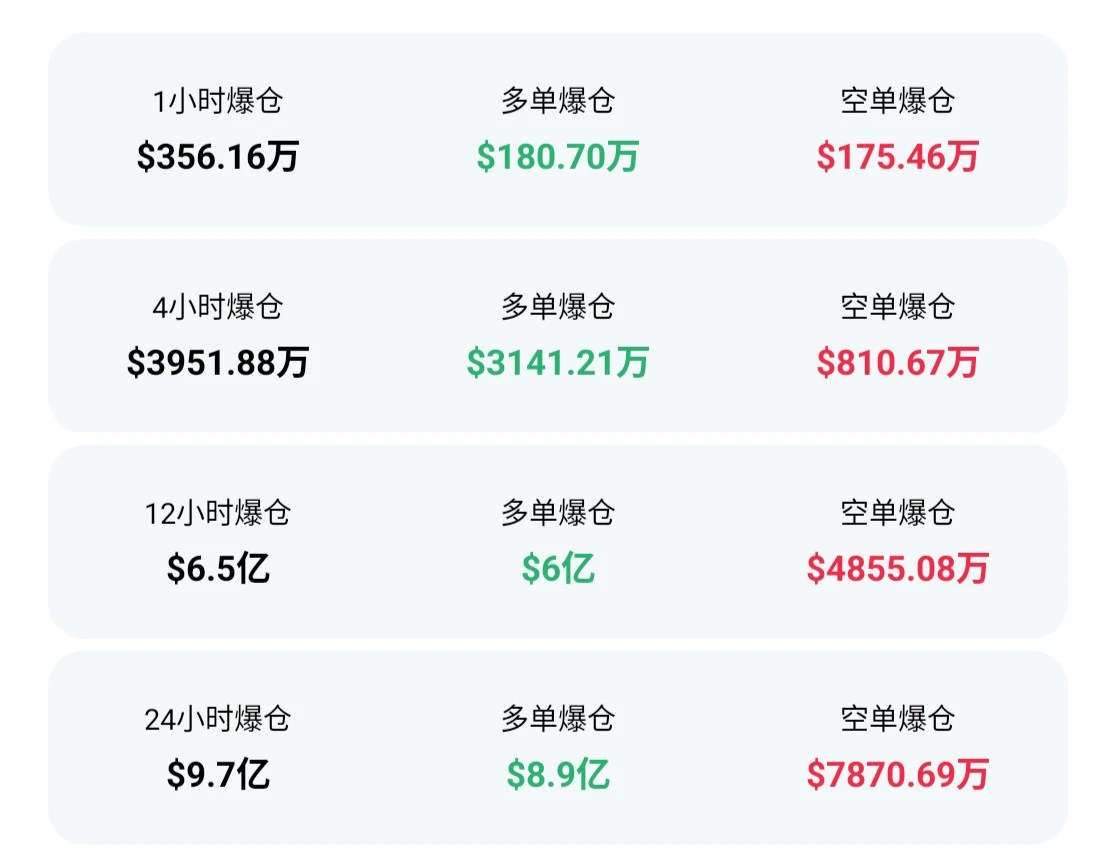Image resolution: width=1116 pixels, height=850 pixels.
Task: Tap the red $4855.08万 short liquidation
Action: click(x=897, y=568)
